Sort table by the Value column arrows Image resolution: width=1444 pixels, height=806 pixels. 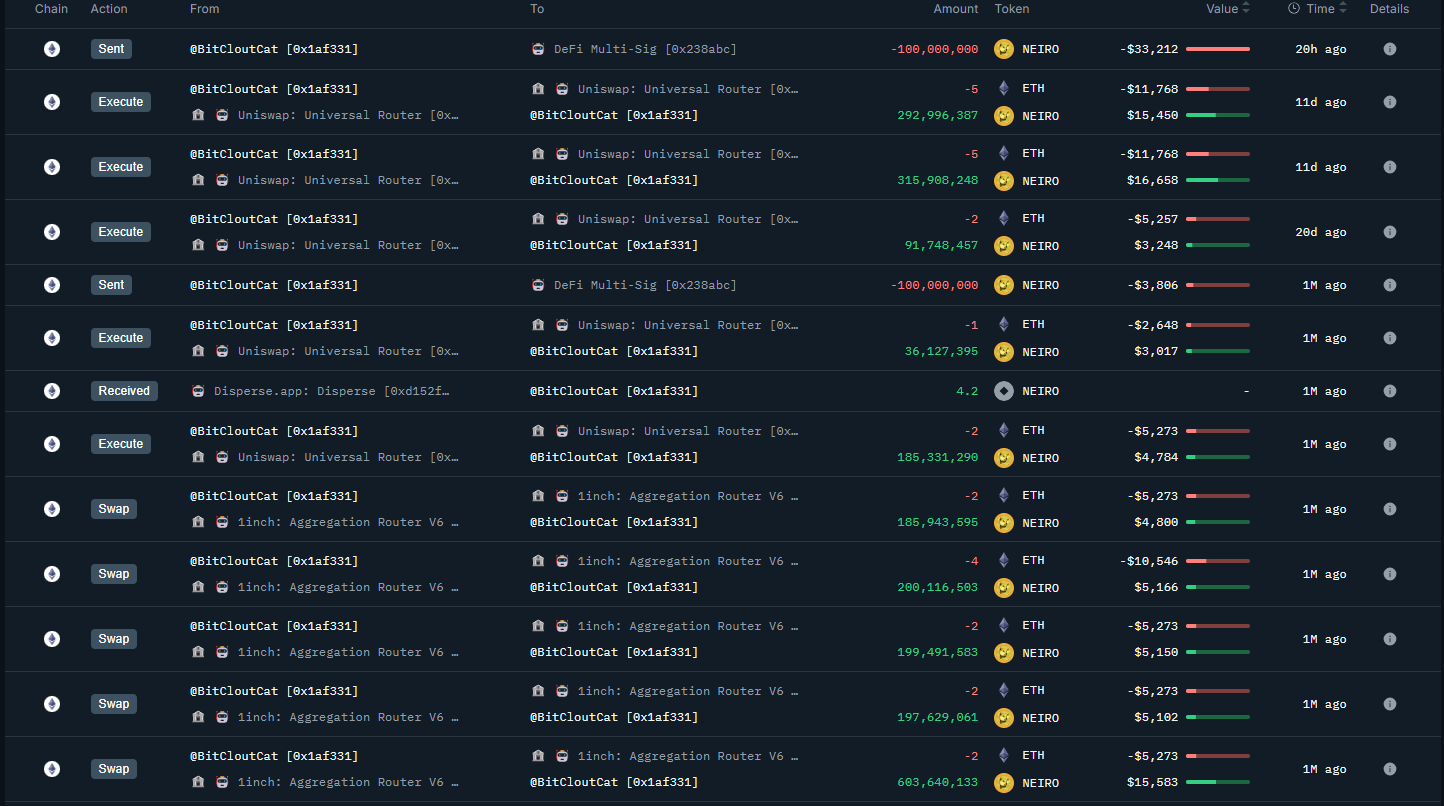pos(1246,9)
